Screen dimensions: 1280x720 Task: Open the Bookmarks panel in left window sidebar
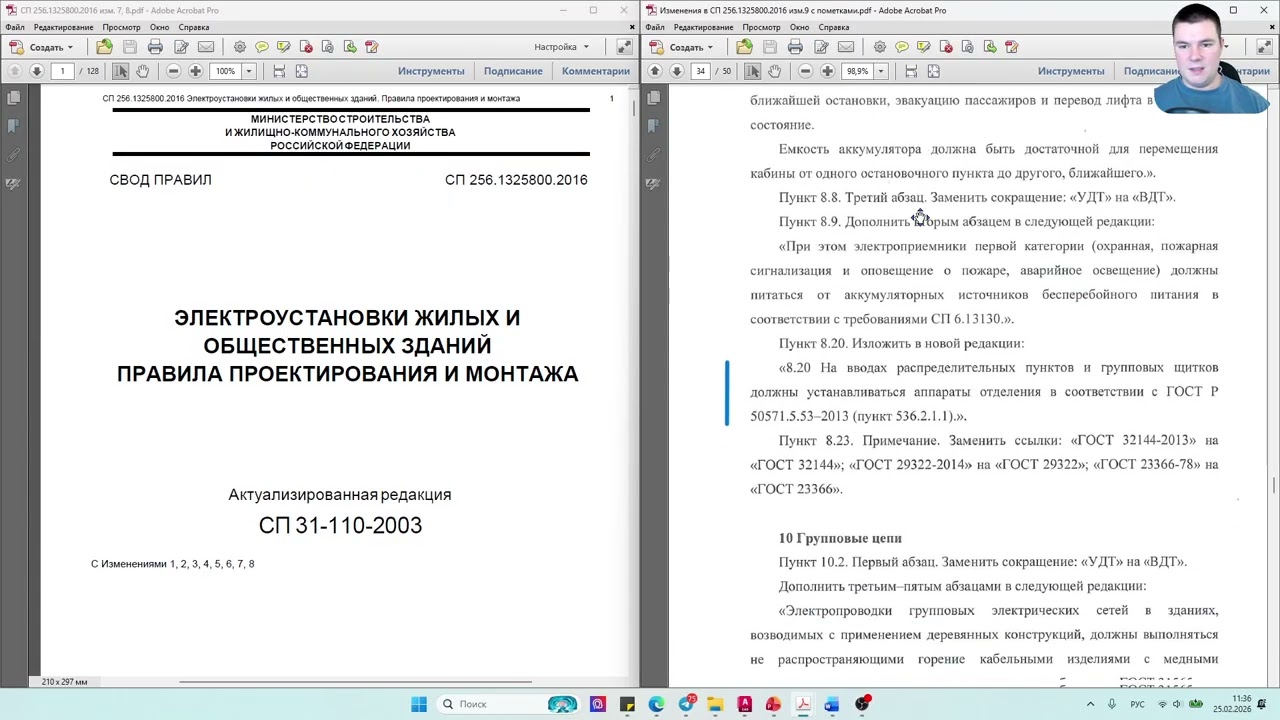(x=14, y=126)
